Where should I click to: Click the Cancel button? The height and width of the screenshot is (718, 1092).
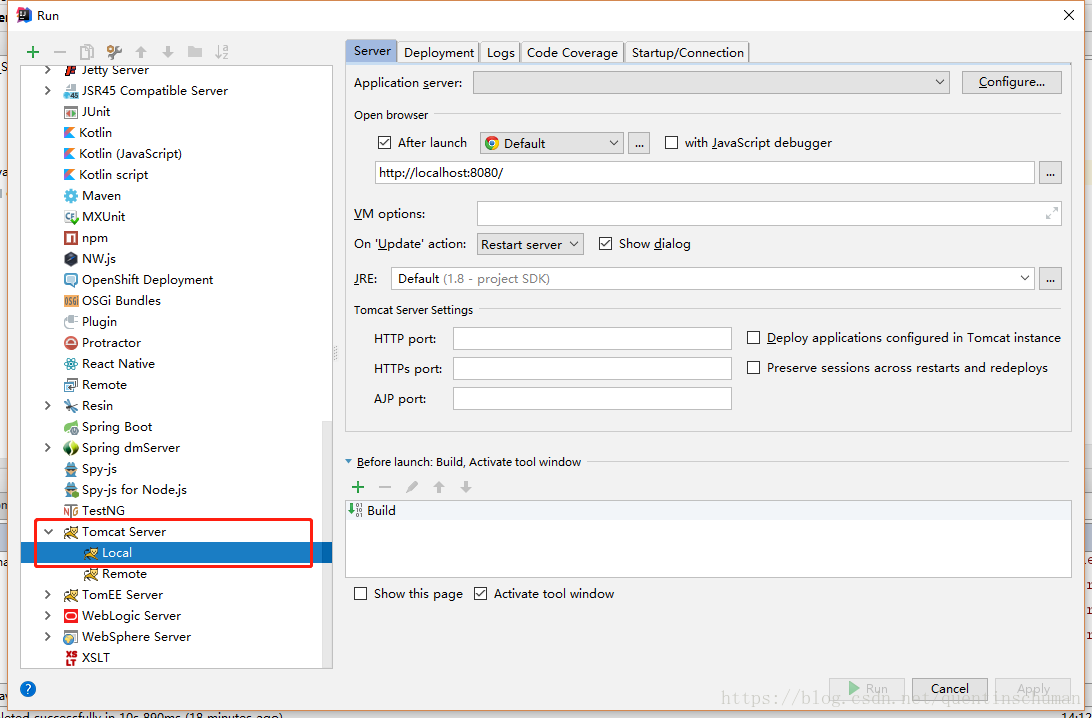950,689
